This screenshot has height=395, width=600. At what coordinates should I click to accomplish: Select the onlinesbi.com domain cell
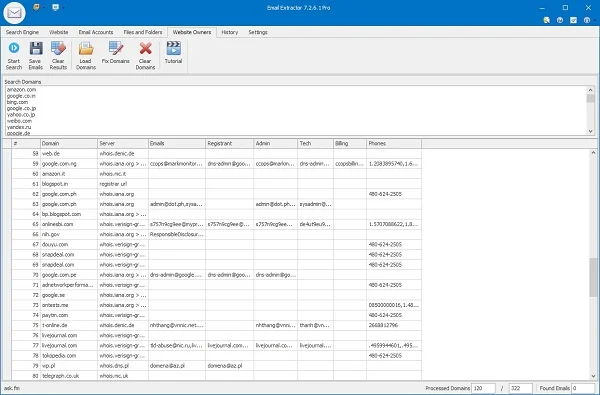[69, 224]
